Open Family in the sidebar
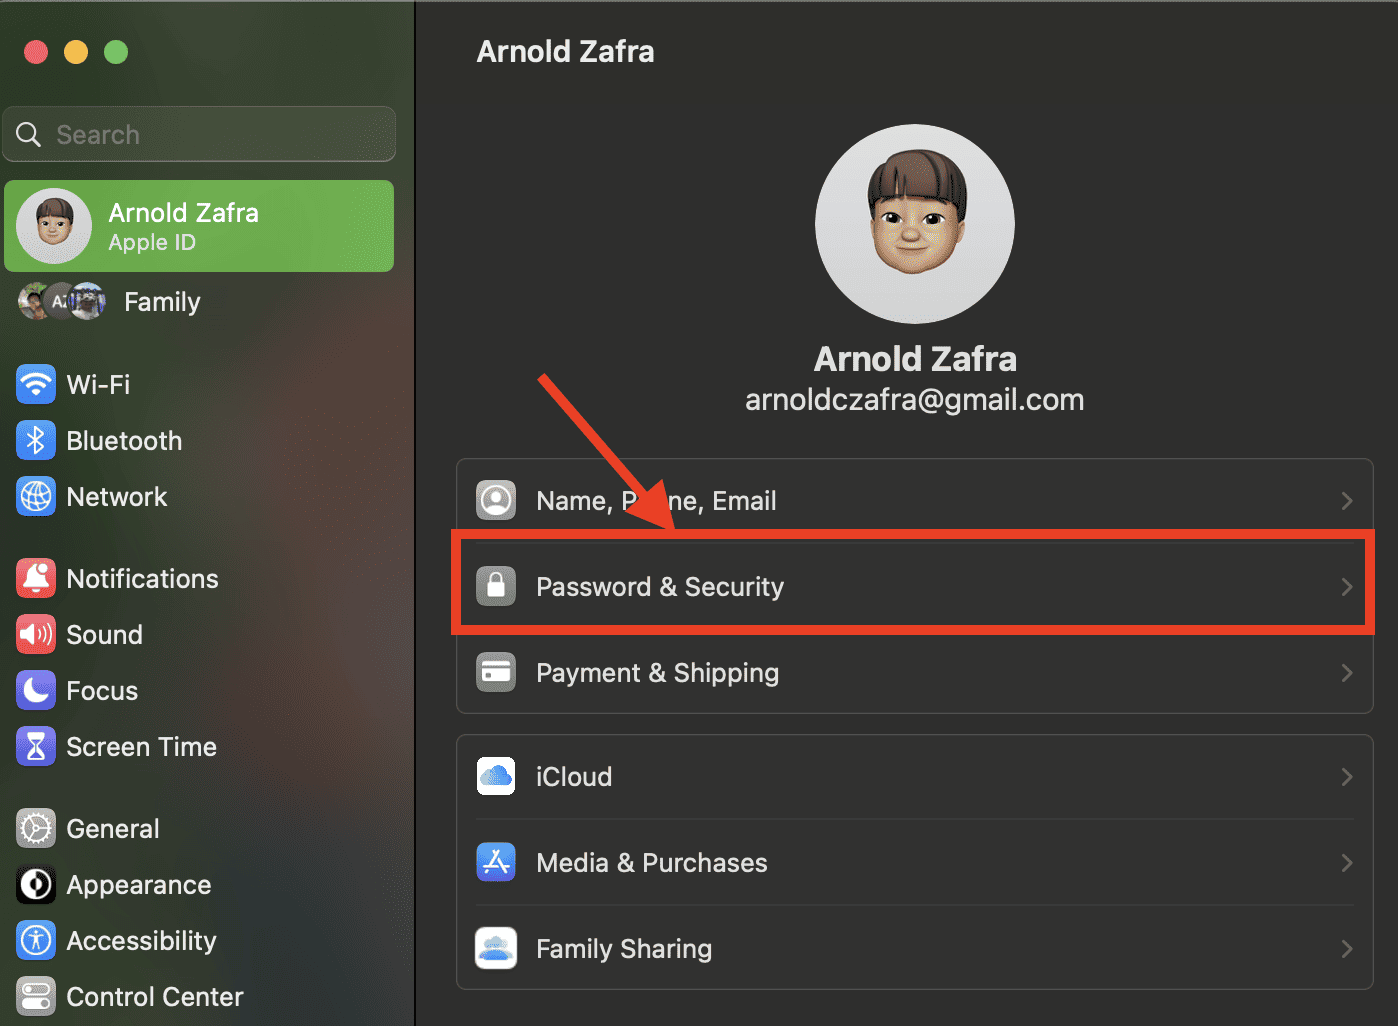Viewport: 1398px width, 1026px height. pos(162,302)
